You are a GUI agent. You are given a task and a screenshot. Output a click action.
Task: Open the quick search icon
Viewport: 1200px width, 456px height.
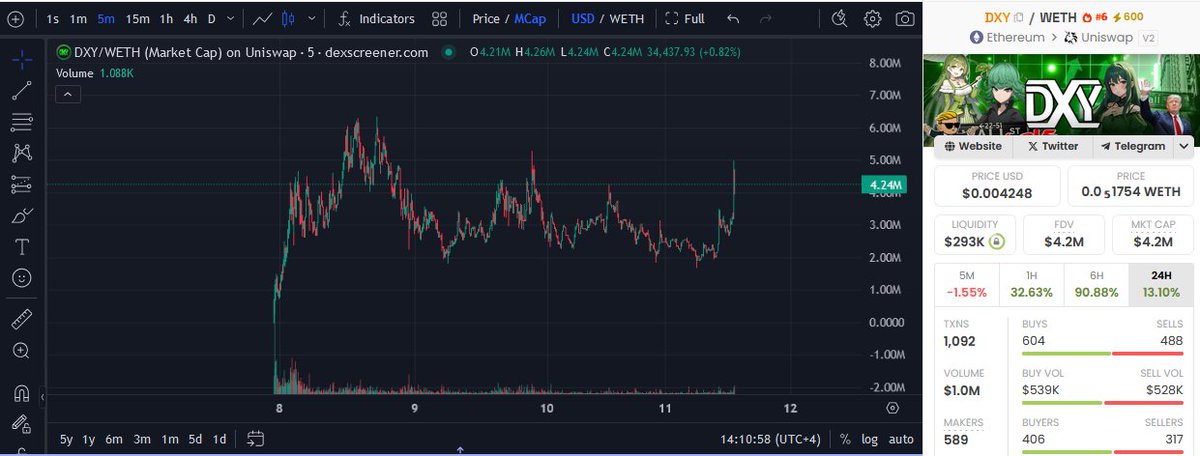coord(839,18)
